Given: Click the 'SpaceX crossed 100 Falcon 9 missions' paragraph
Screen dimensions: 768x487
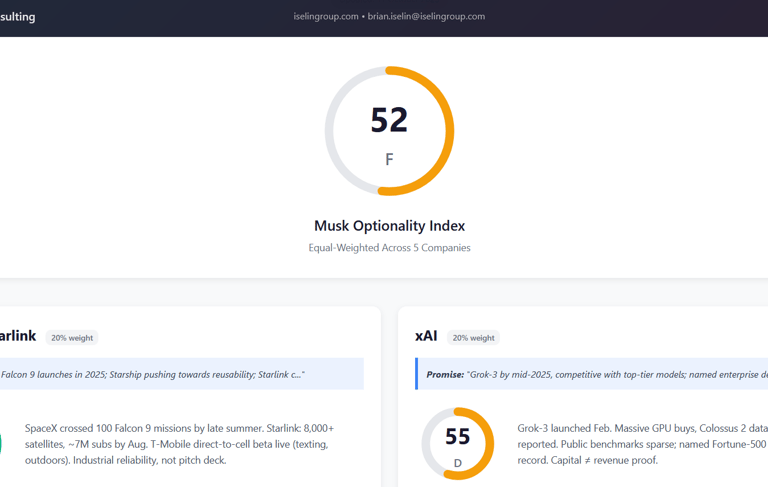Looking at the screenshot, I should click(179, 444).
